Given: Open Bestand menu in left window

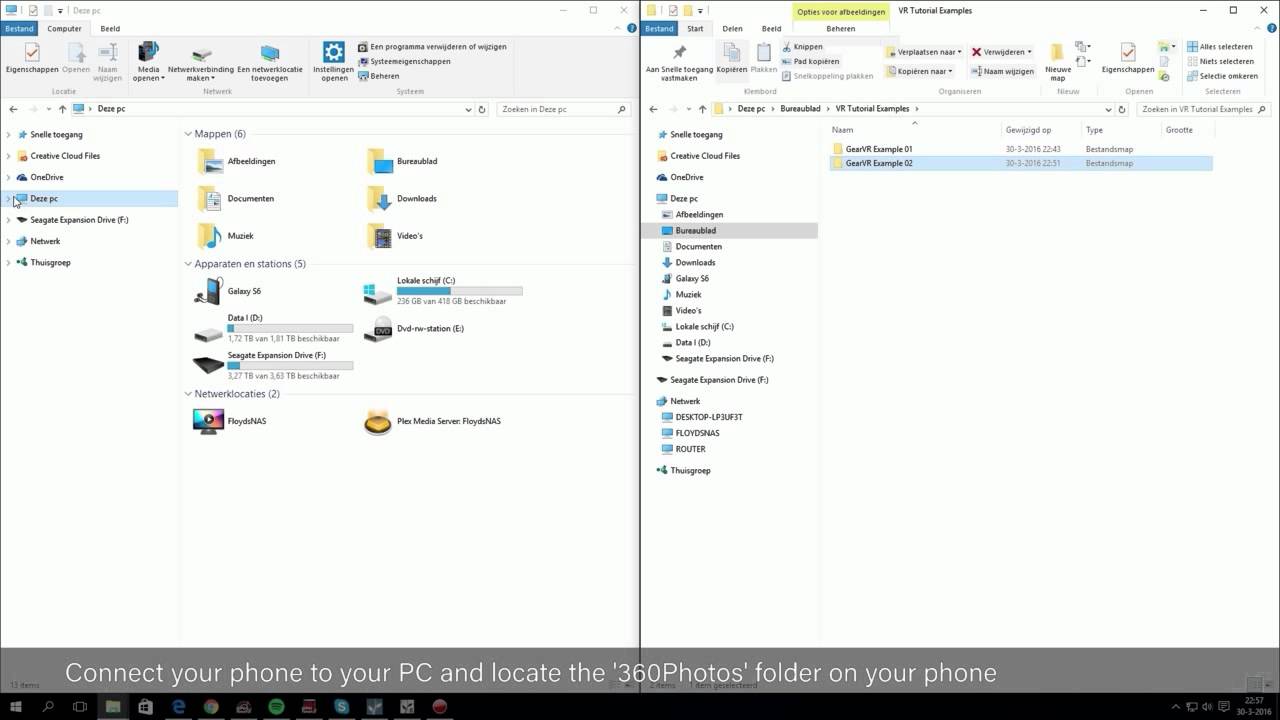Looking at the screenshot, I should [19, 29].
